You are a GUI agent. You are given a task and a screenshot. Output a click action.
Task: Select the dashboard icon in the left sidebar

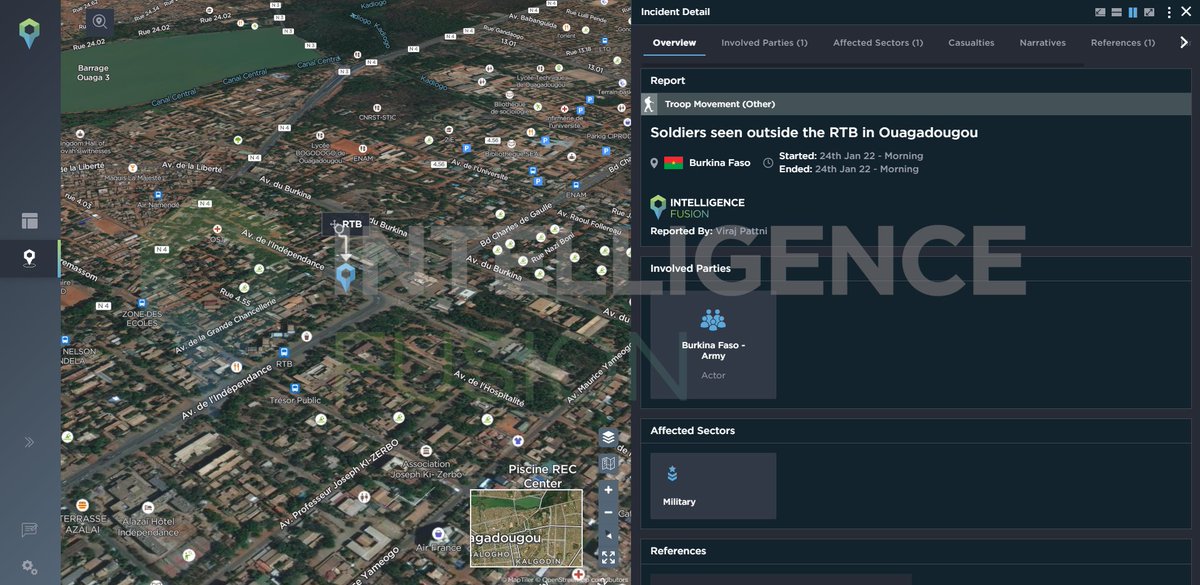(29, 220)
